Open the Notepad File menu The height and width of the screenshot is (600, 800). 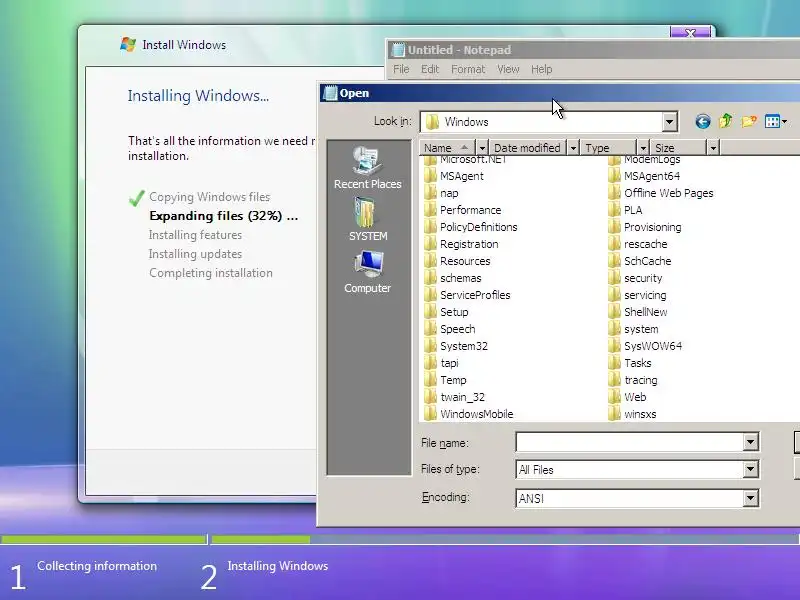[x=401, y=69]
